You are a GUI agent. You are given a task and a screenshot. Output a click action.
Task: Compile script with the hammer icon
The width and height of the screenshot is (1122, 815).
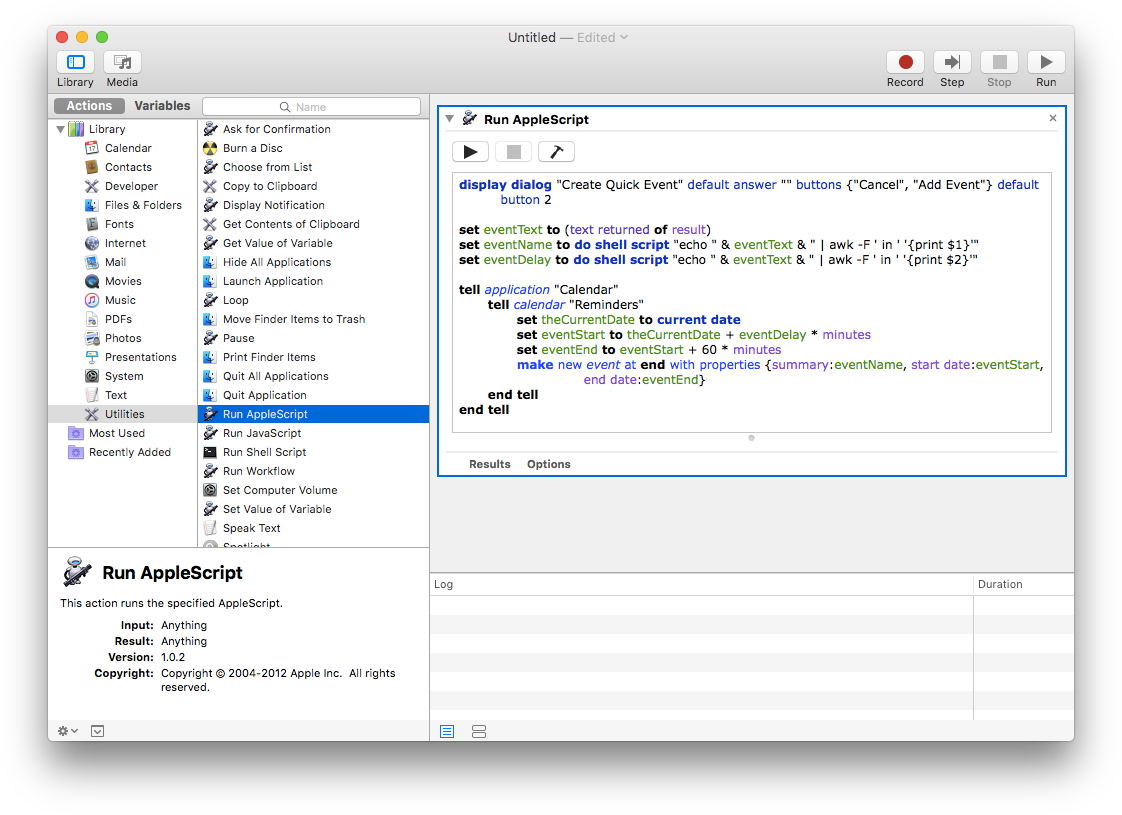click(556, 152)
